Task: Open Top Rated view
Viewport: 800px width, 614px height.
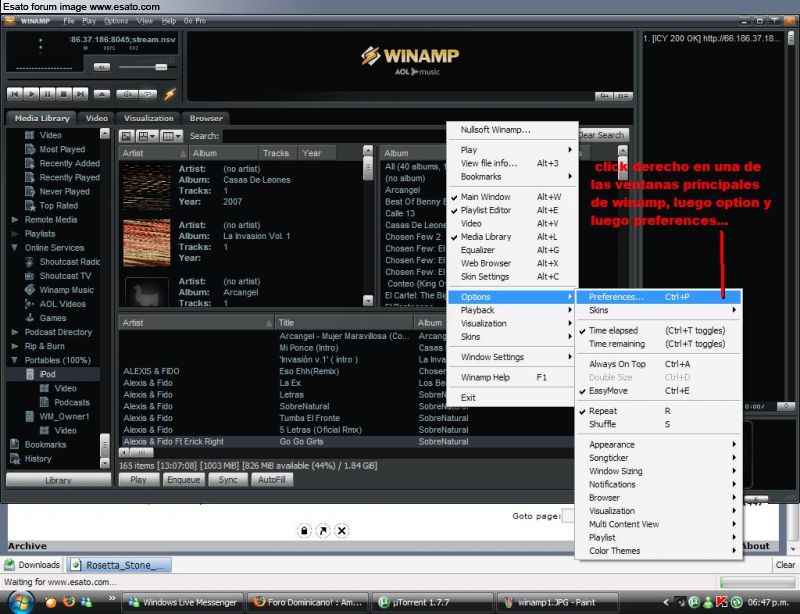Action: click(x=59, y=206)
